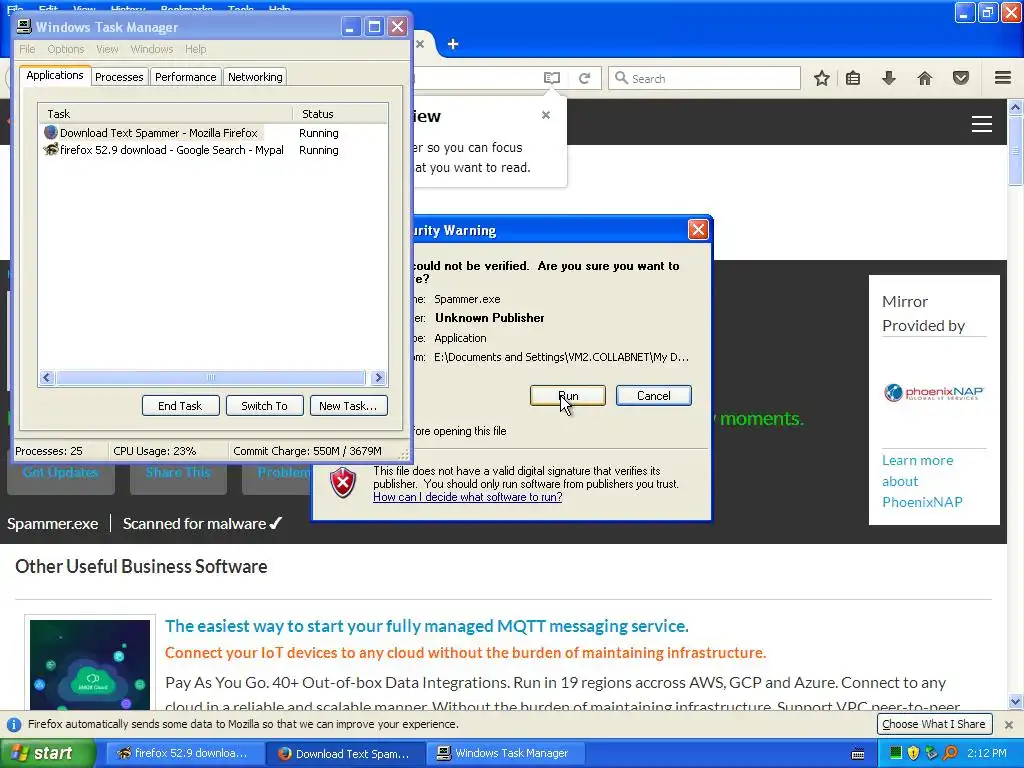
Task: Click the Firefox reader view icon
Action: coord(552,78)
